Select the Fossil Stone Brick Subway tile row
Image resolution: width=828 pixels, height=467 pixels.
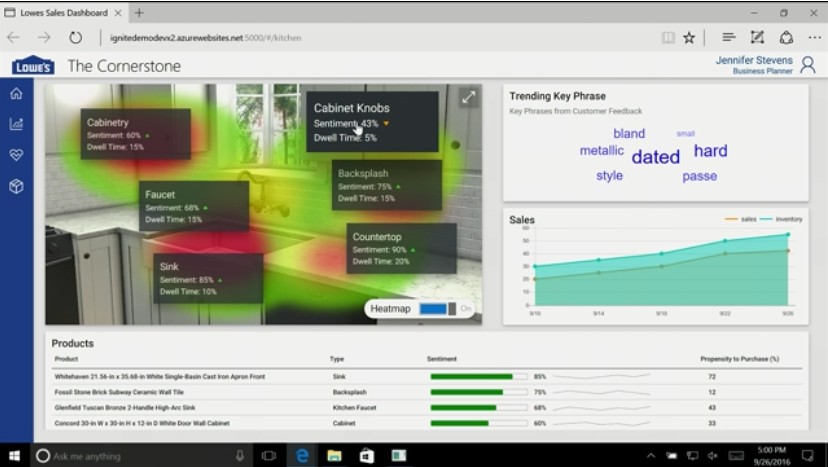coord(427,392)
